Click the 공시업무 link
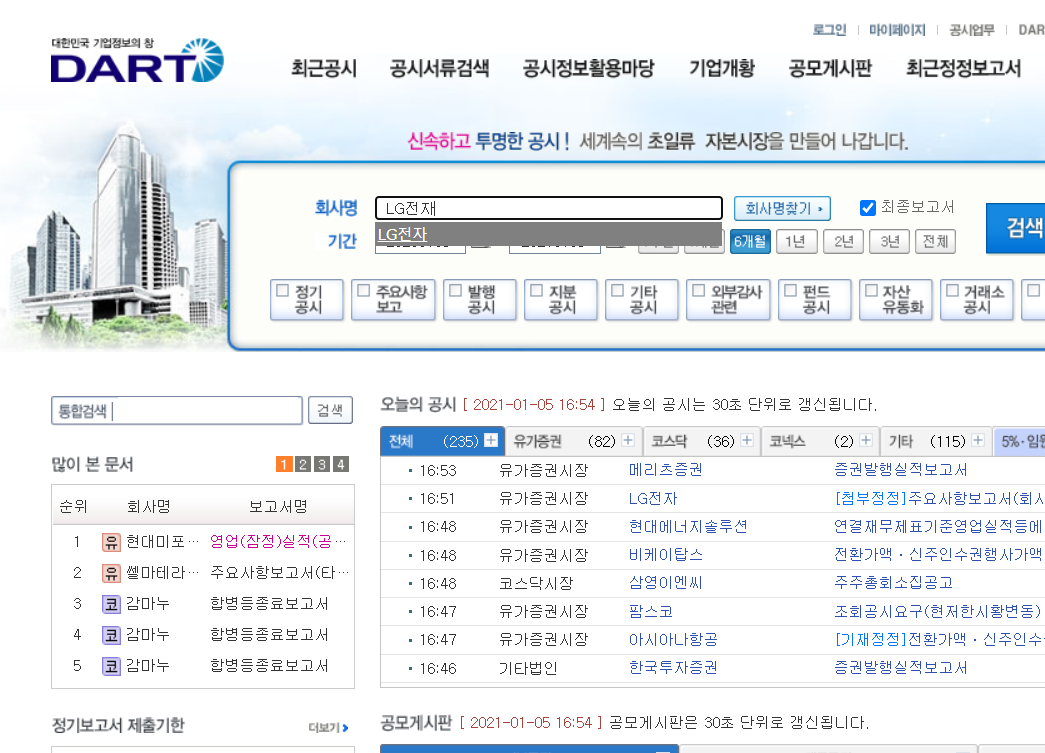The width and height of the screenshot is (1045, 753). (971, 30)
